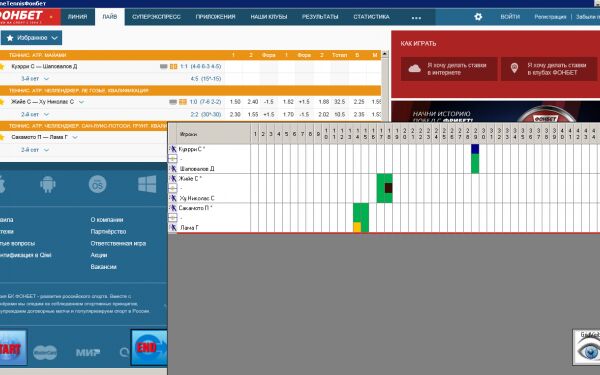Click the END button
Viewport: 600px width, 375px height.
pos(149,347)
